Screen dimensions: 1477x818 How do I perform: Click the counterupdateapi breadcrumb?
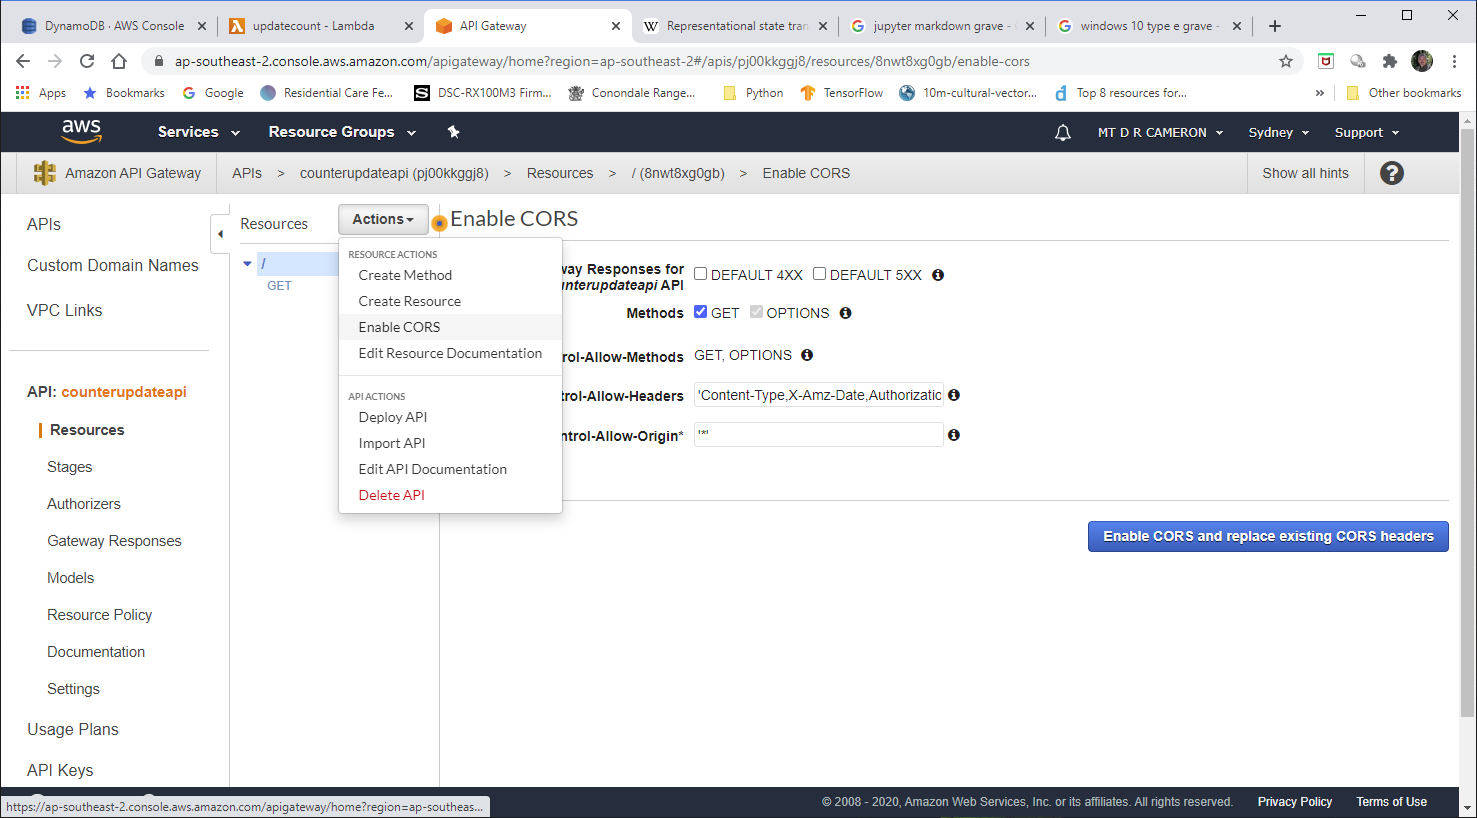tap(394, 173)
